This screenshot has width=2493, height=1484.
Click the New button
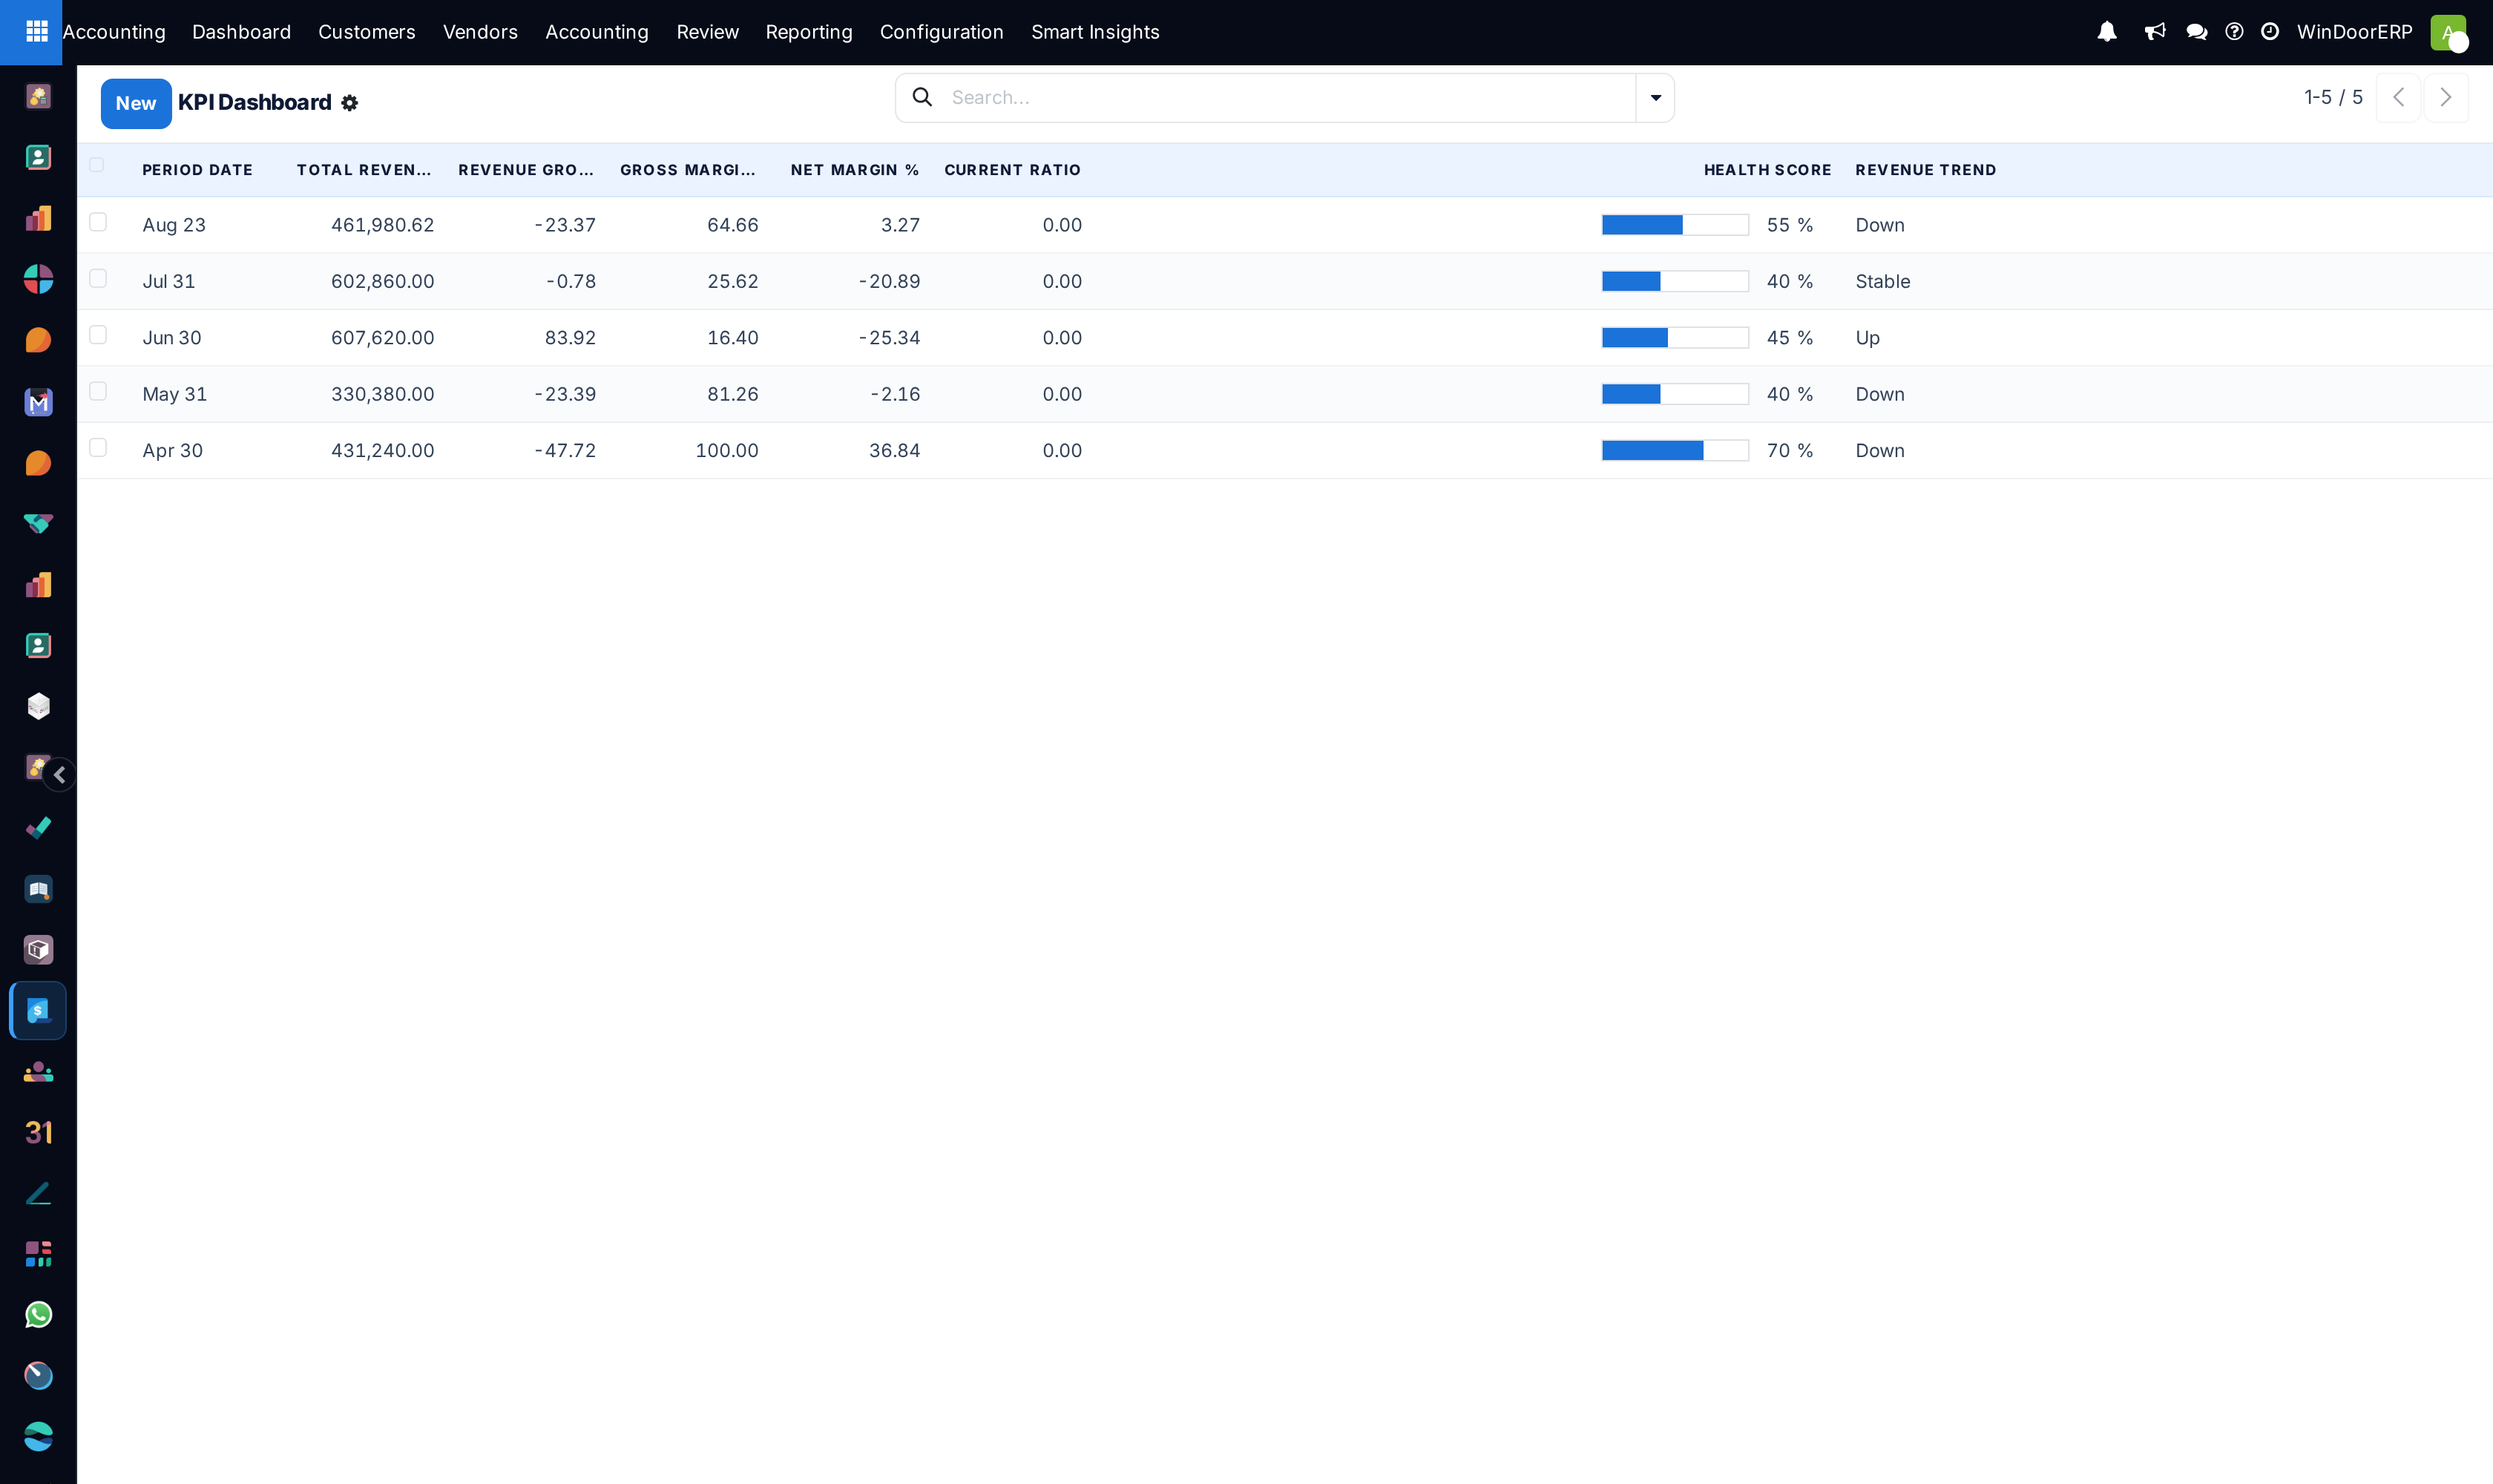(136, 103)
